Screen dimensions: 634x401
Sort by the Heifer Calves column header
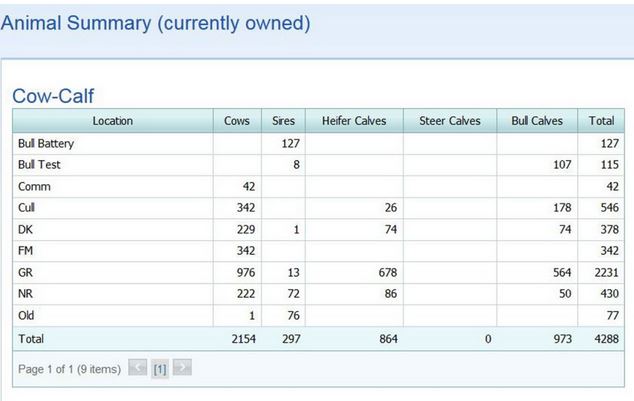coord(354,121)
